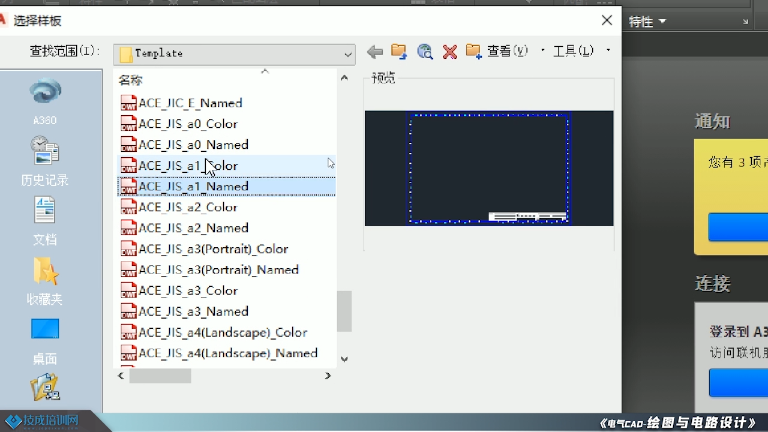Image resolution: width=768 pixels, height=432 pixels.
Task: Open 收藏夹 favorites location
Action: pyautogui.click(x=45, y=281)
